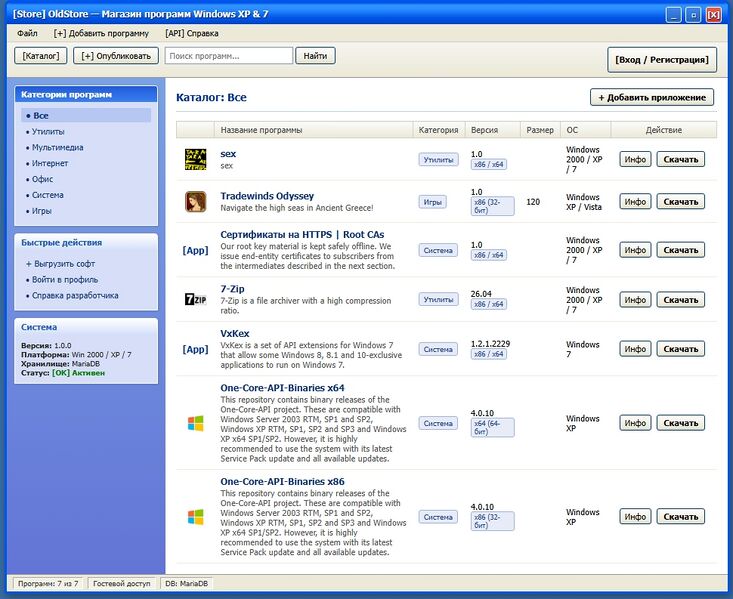Download 7-Zip with its Скачать button
733x599 pixels.
681,299
